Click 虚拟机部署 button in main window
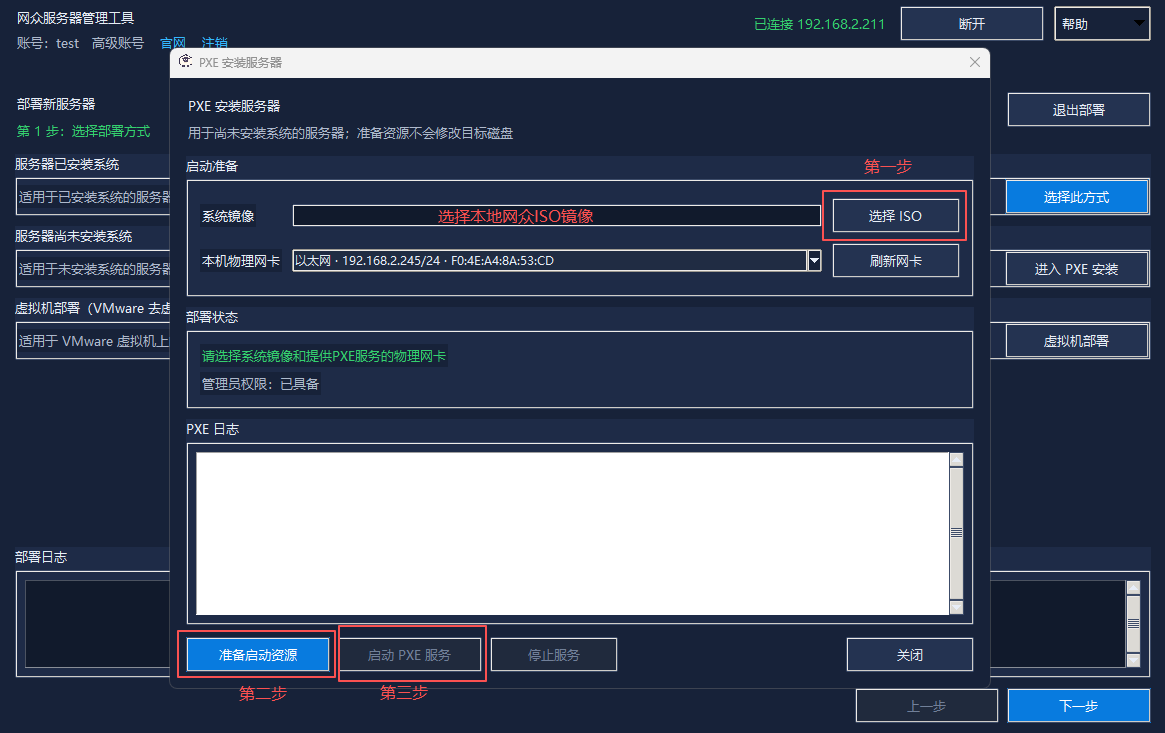This screenshot has height=733, width=1165. (x=1077, y=341)
